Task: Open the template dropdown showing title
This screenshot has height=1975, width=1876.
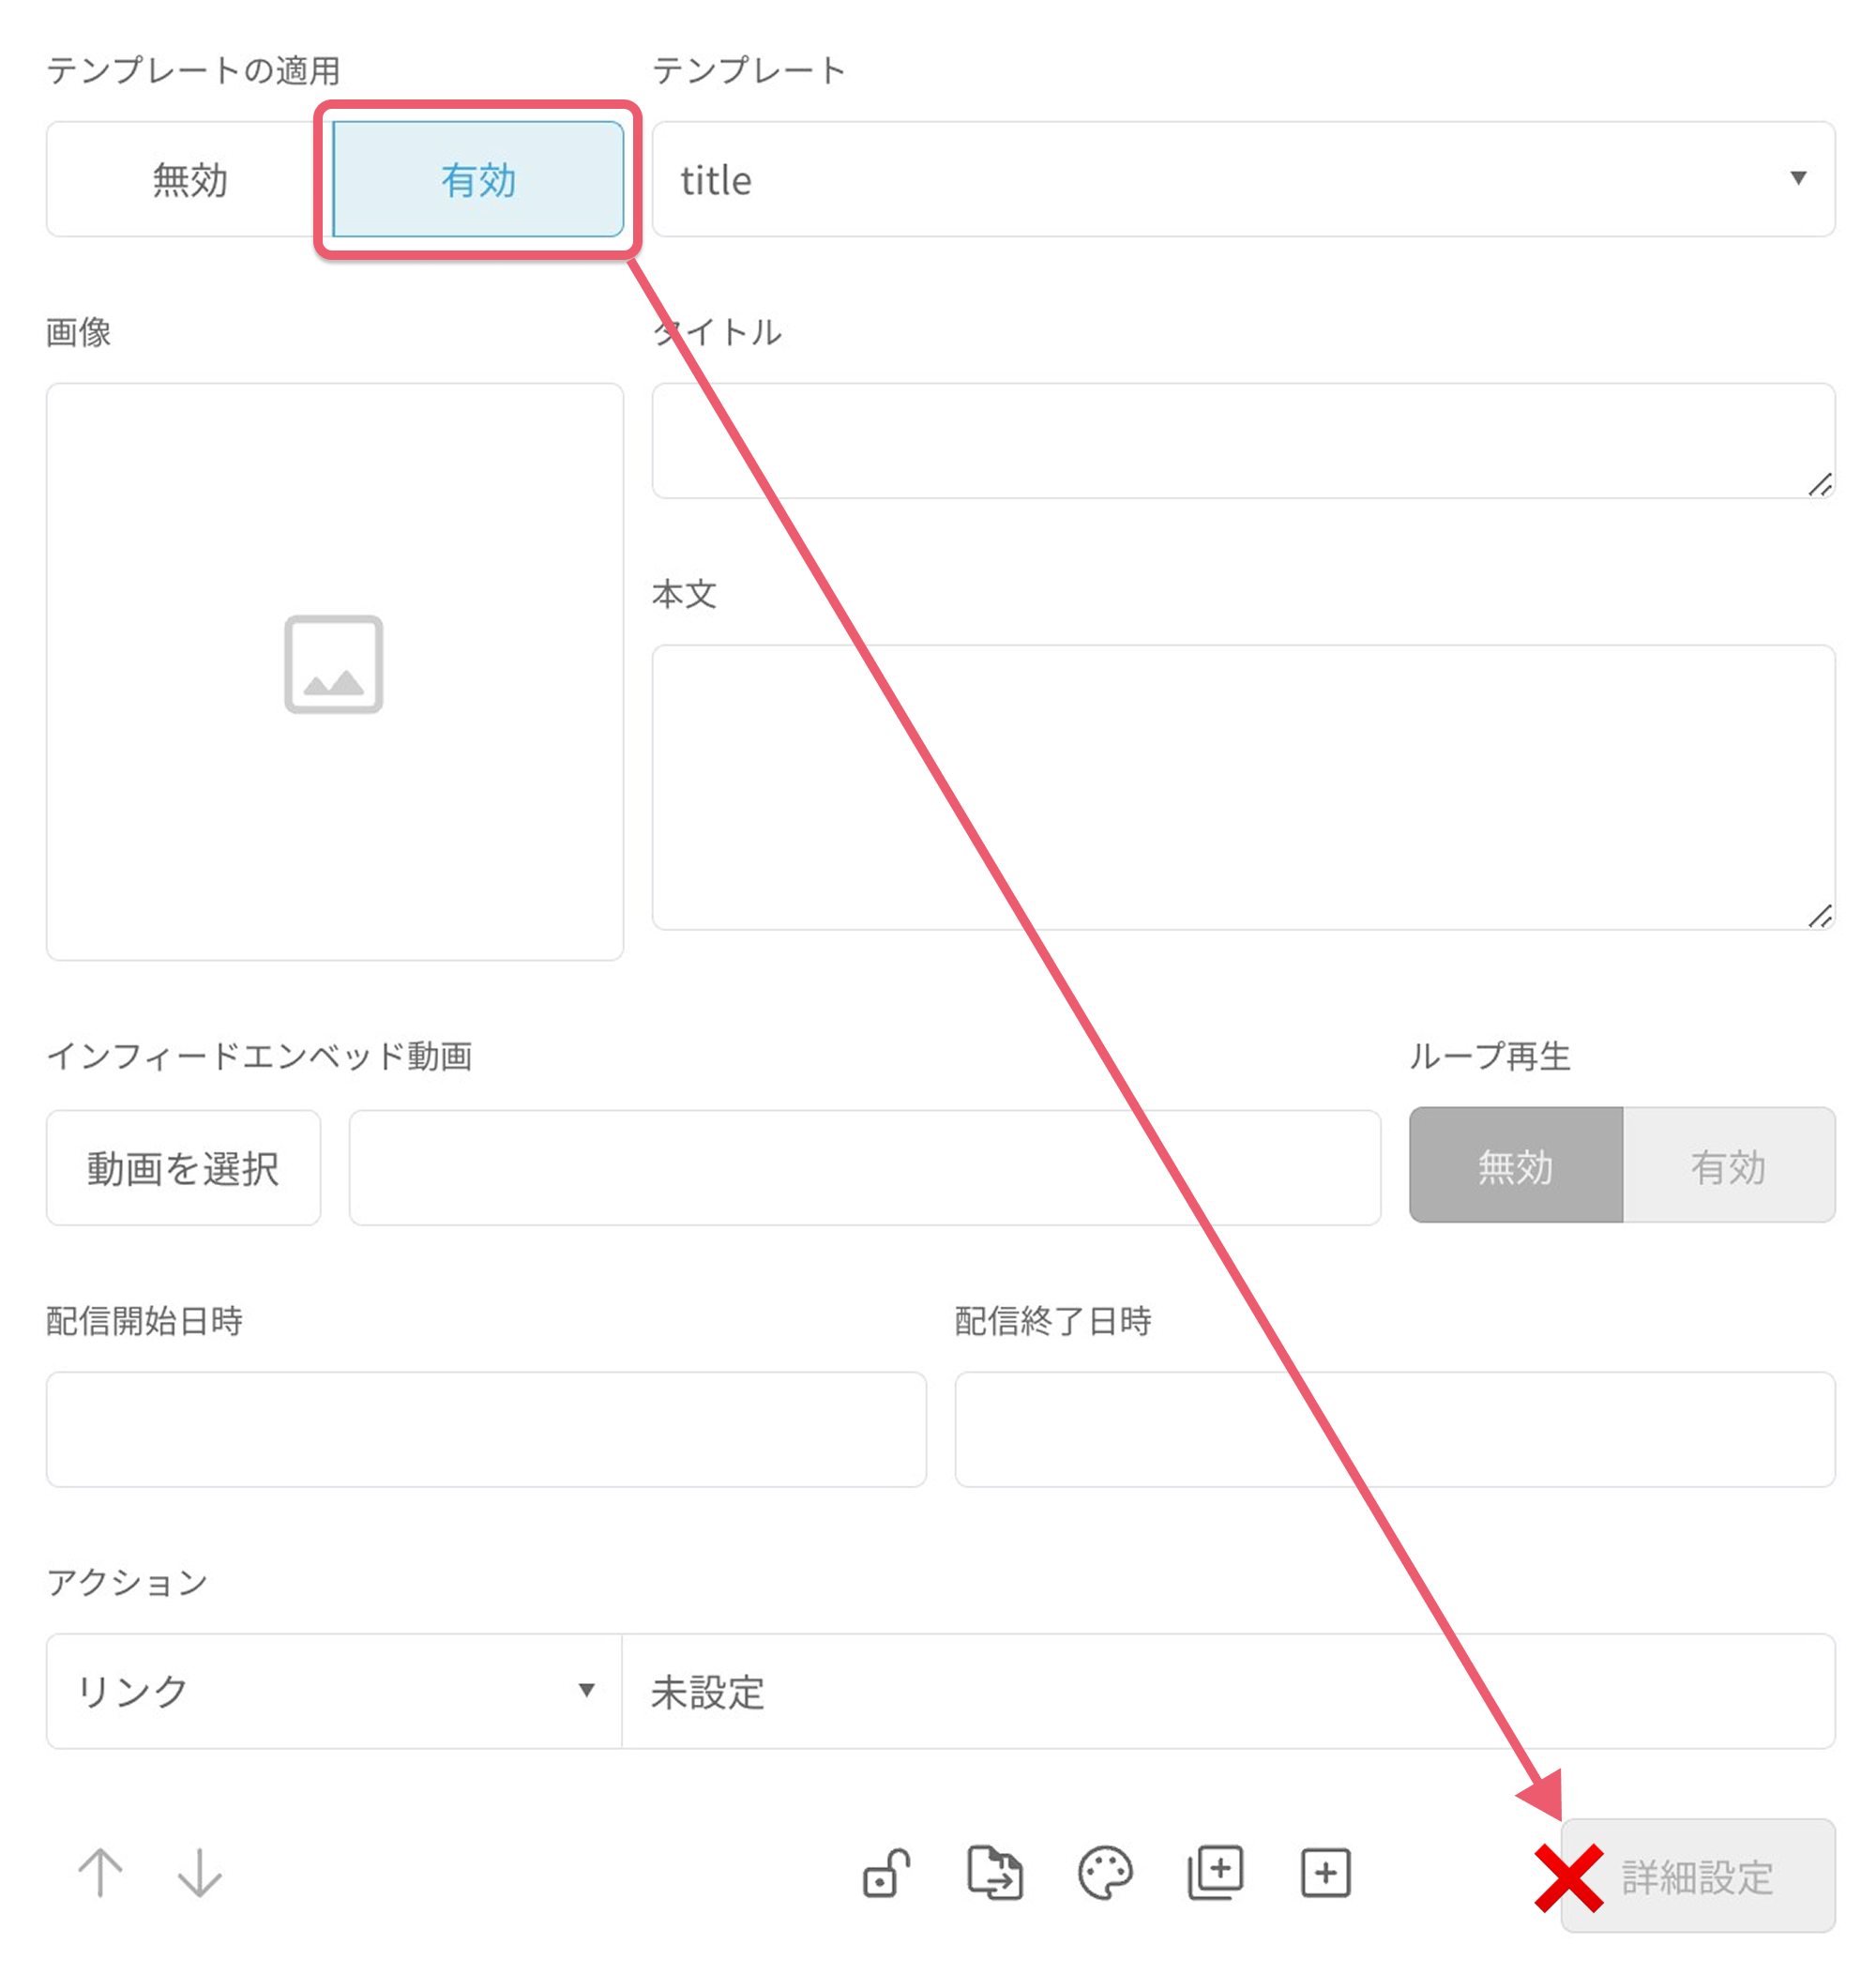Action: click(x=1244, y=180)
